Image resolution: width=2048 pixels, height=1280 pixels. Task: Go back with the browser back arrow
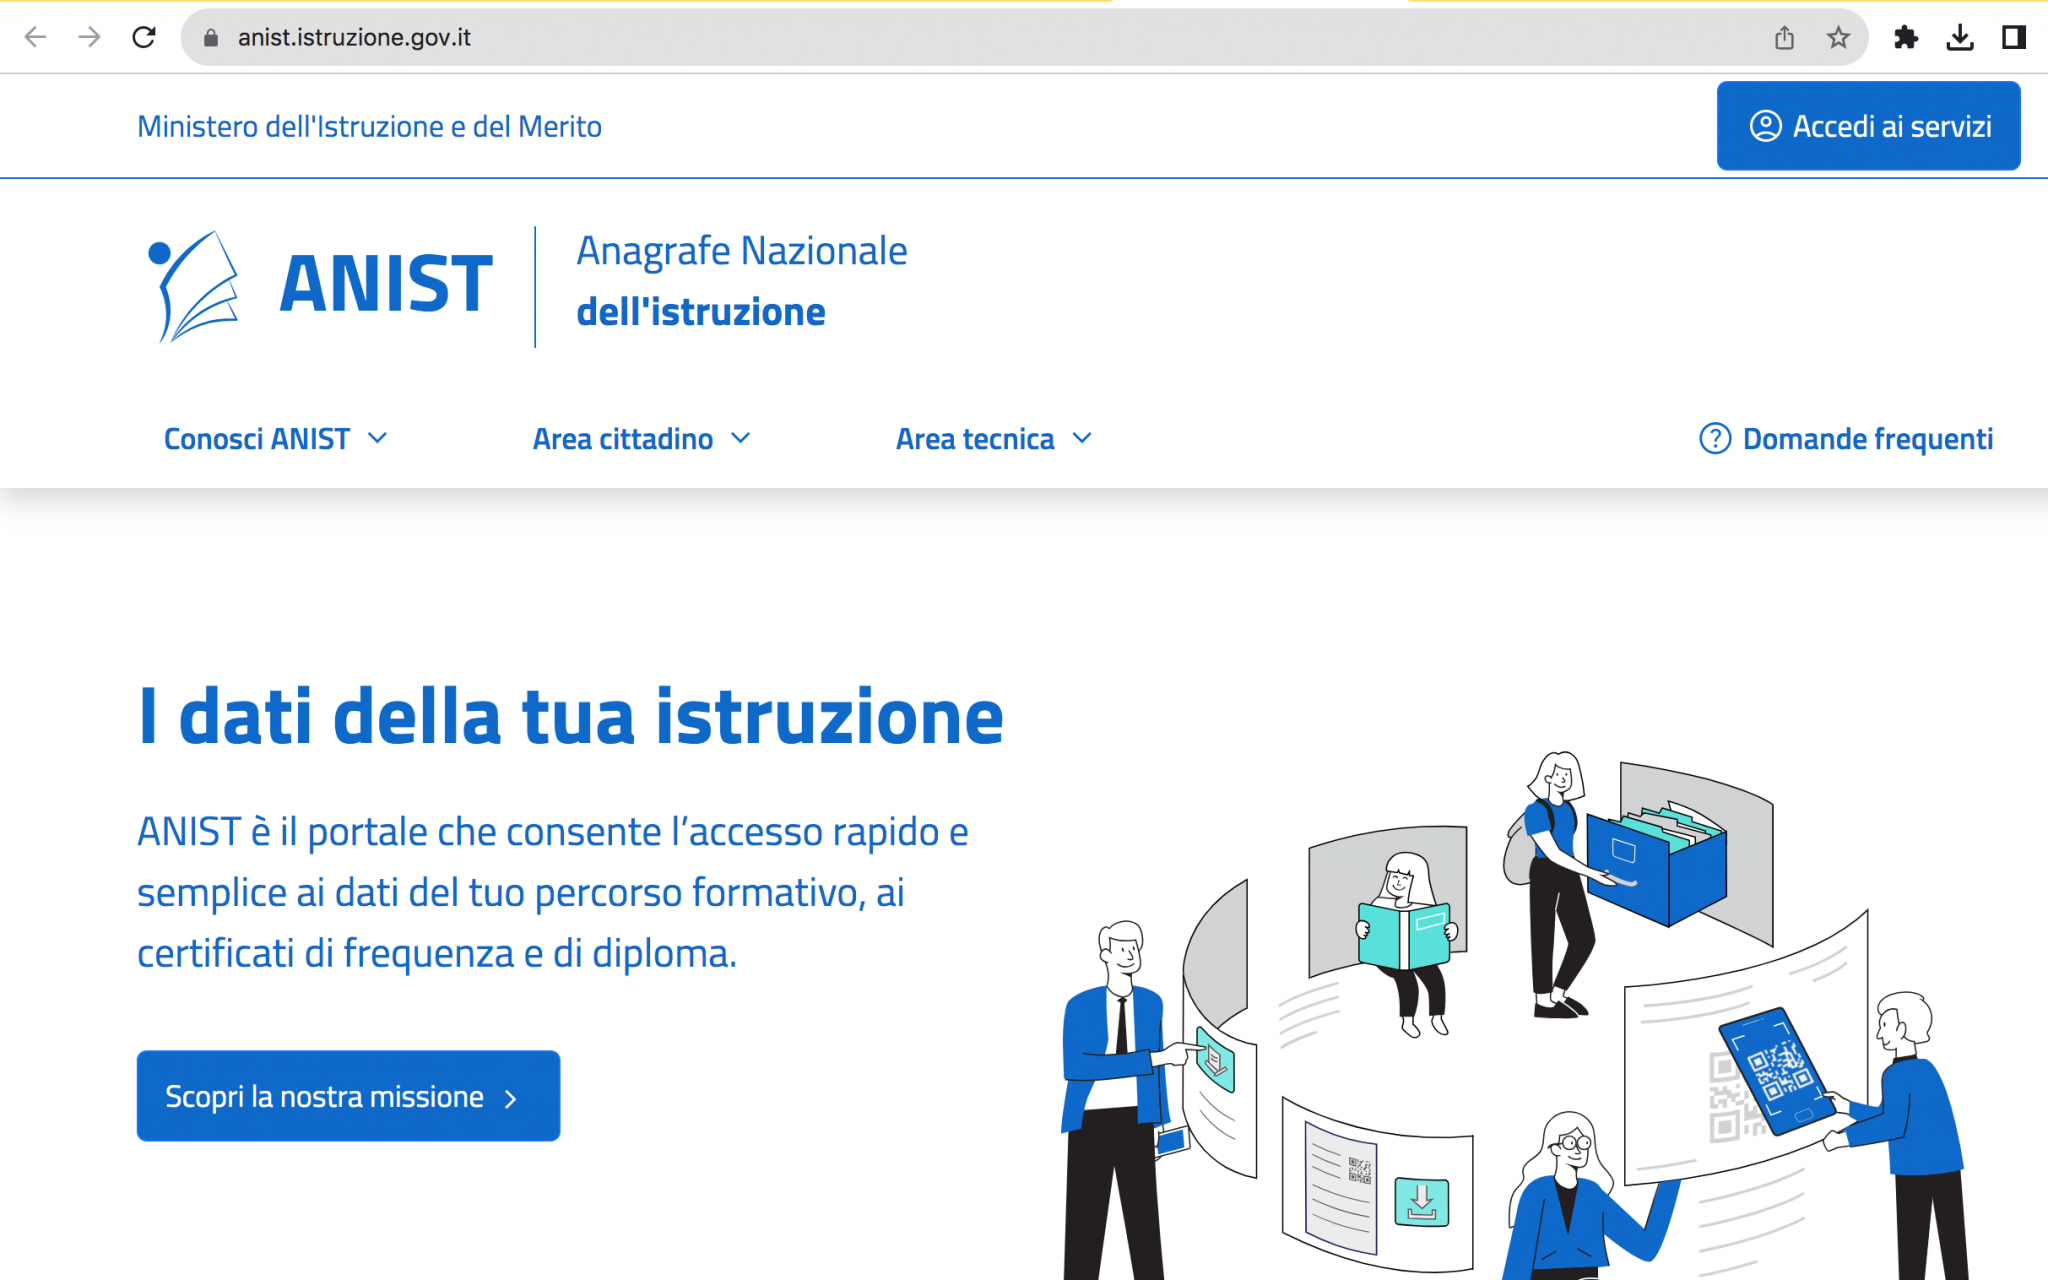[x=35, y=38]
